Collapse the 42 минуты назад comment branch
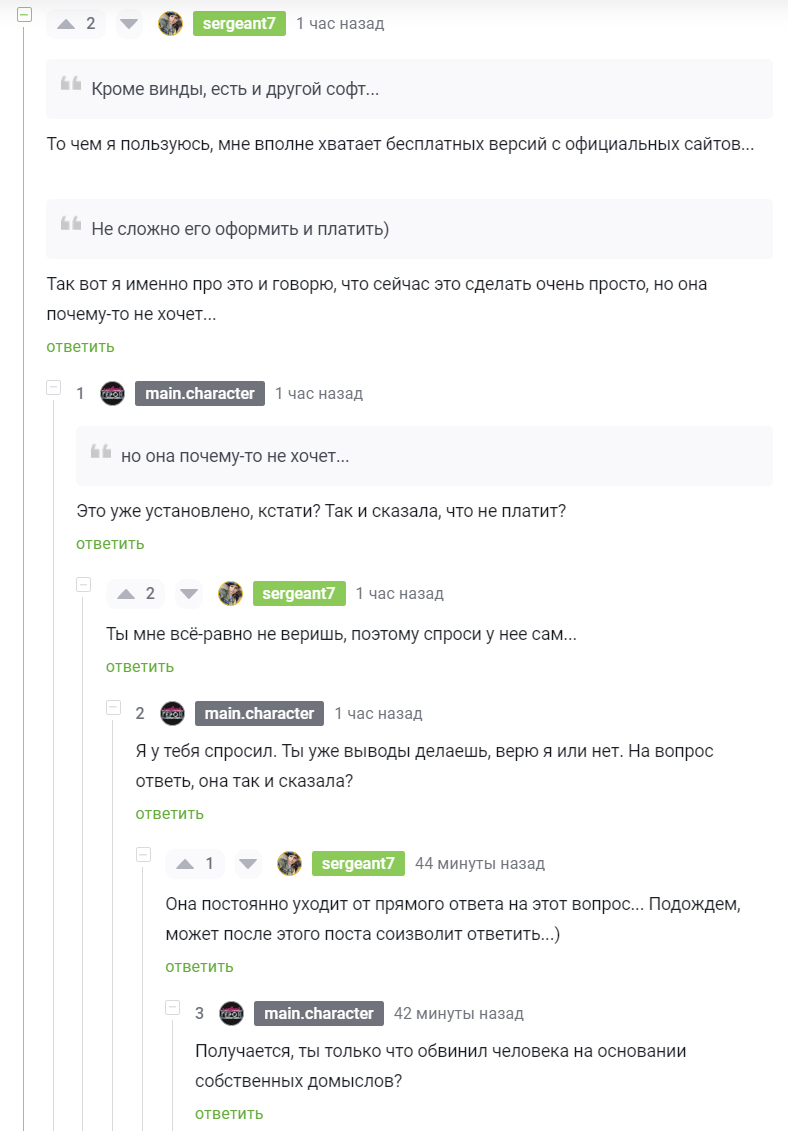788x1131 pixels. pos(172,1008)
